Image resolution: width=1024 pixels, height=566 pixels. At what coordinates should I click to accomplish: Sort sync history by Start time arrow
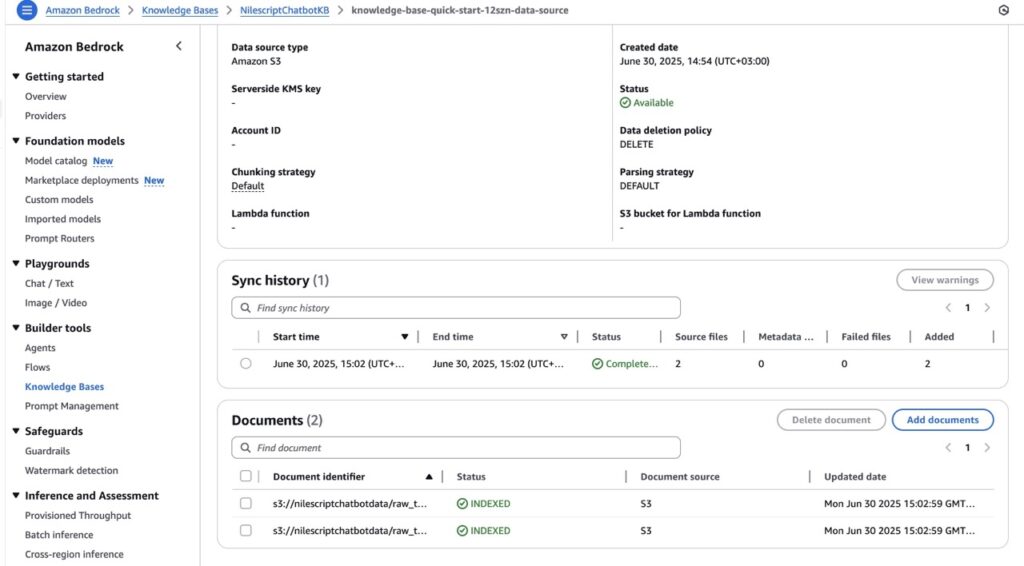pyautogui.click(x=405, y=337)
